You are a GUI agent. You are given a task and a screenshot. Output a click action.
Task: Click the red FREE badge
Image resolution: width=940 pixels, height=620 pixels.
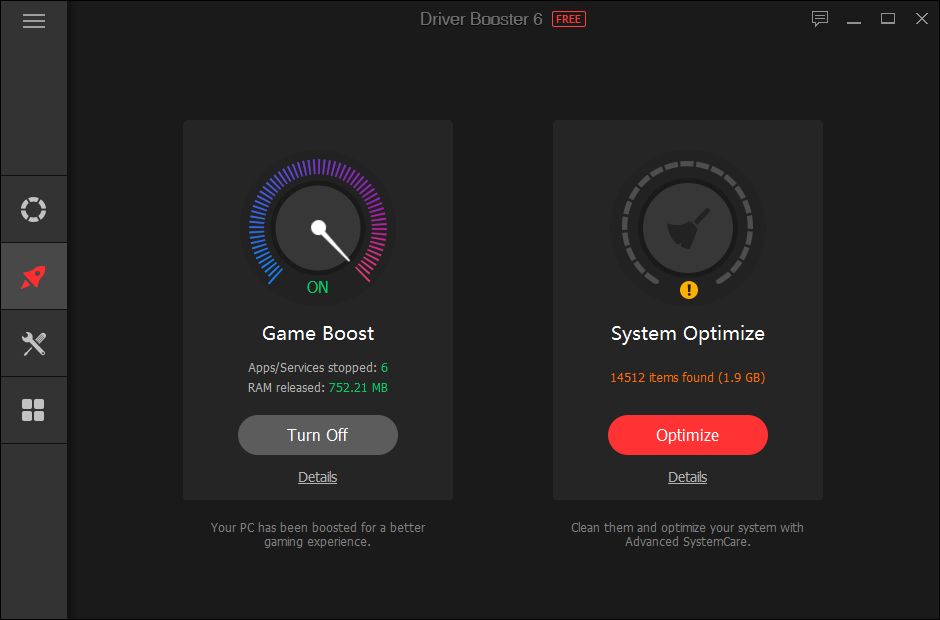[x=568, y=19]
